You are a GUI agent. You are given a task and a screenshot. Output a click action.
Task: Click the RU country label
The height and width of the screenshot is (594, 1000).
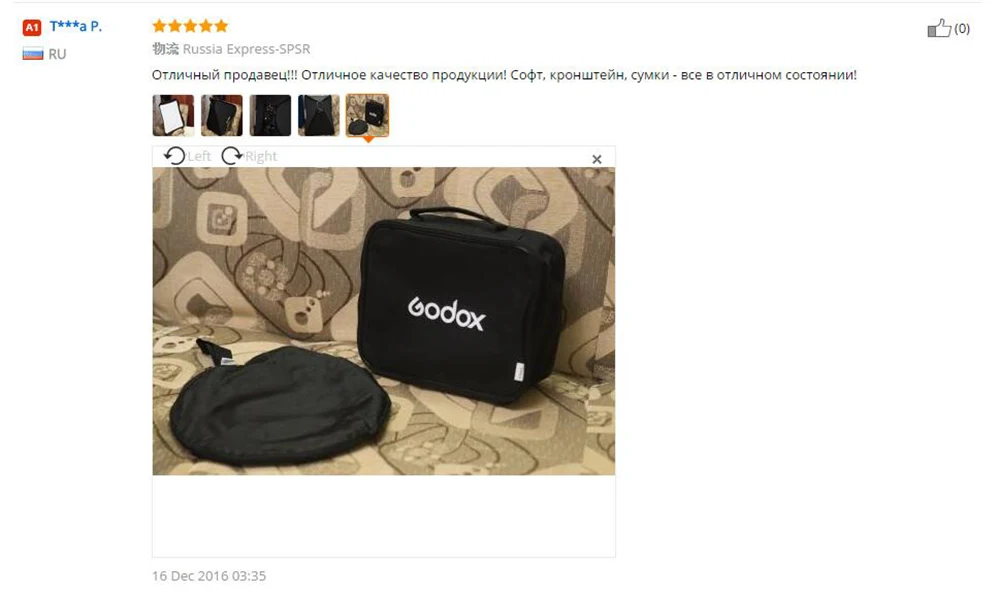click(x=57, y=54)
